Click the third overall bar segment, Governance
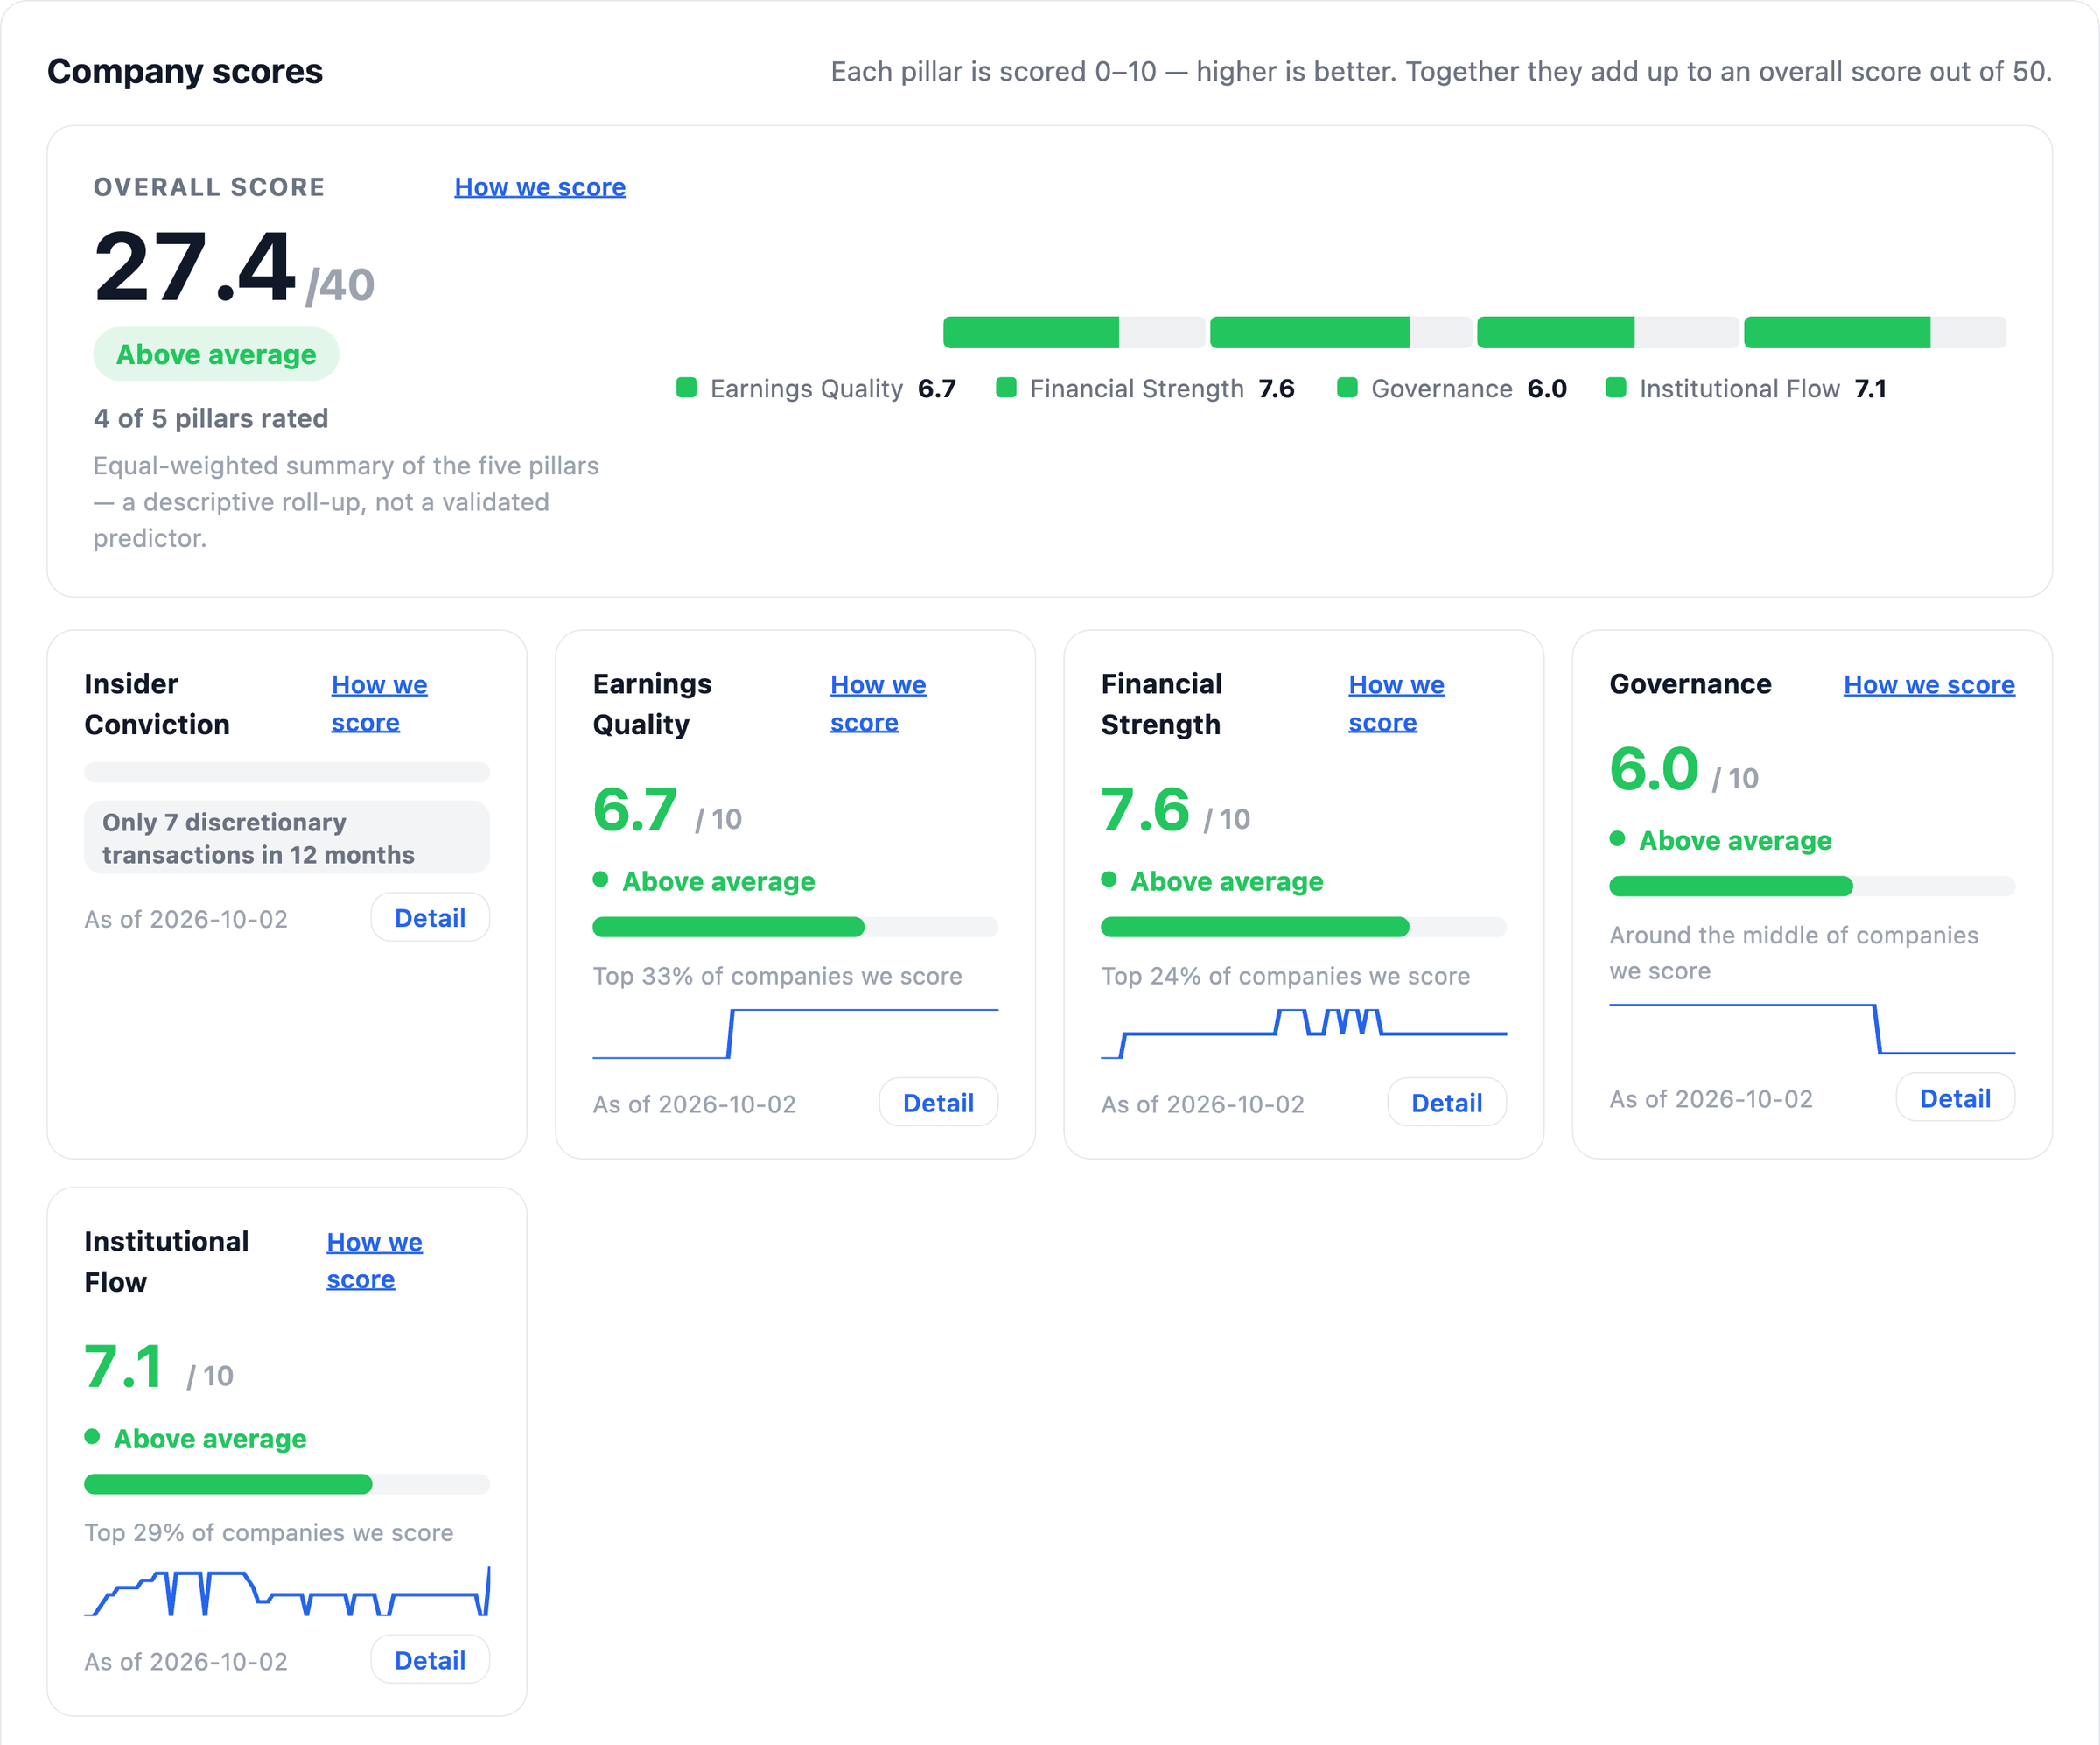2100x1745 pixels. tap(1608, 332)
